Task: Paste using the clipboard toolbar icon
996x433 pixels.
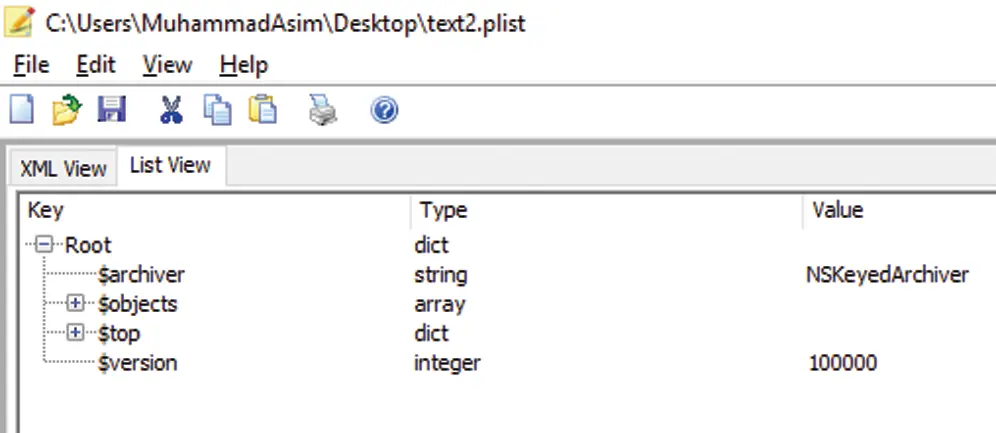Action: click(262, 109)
